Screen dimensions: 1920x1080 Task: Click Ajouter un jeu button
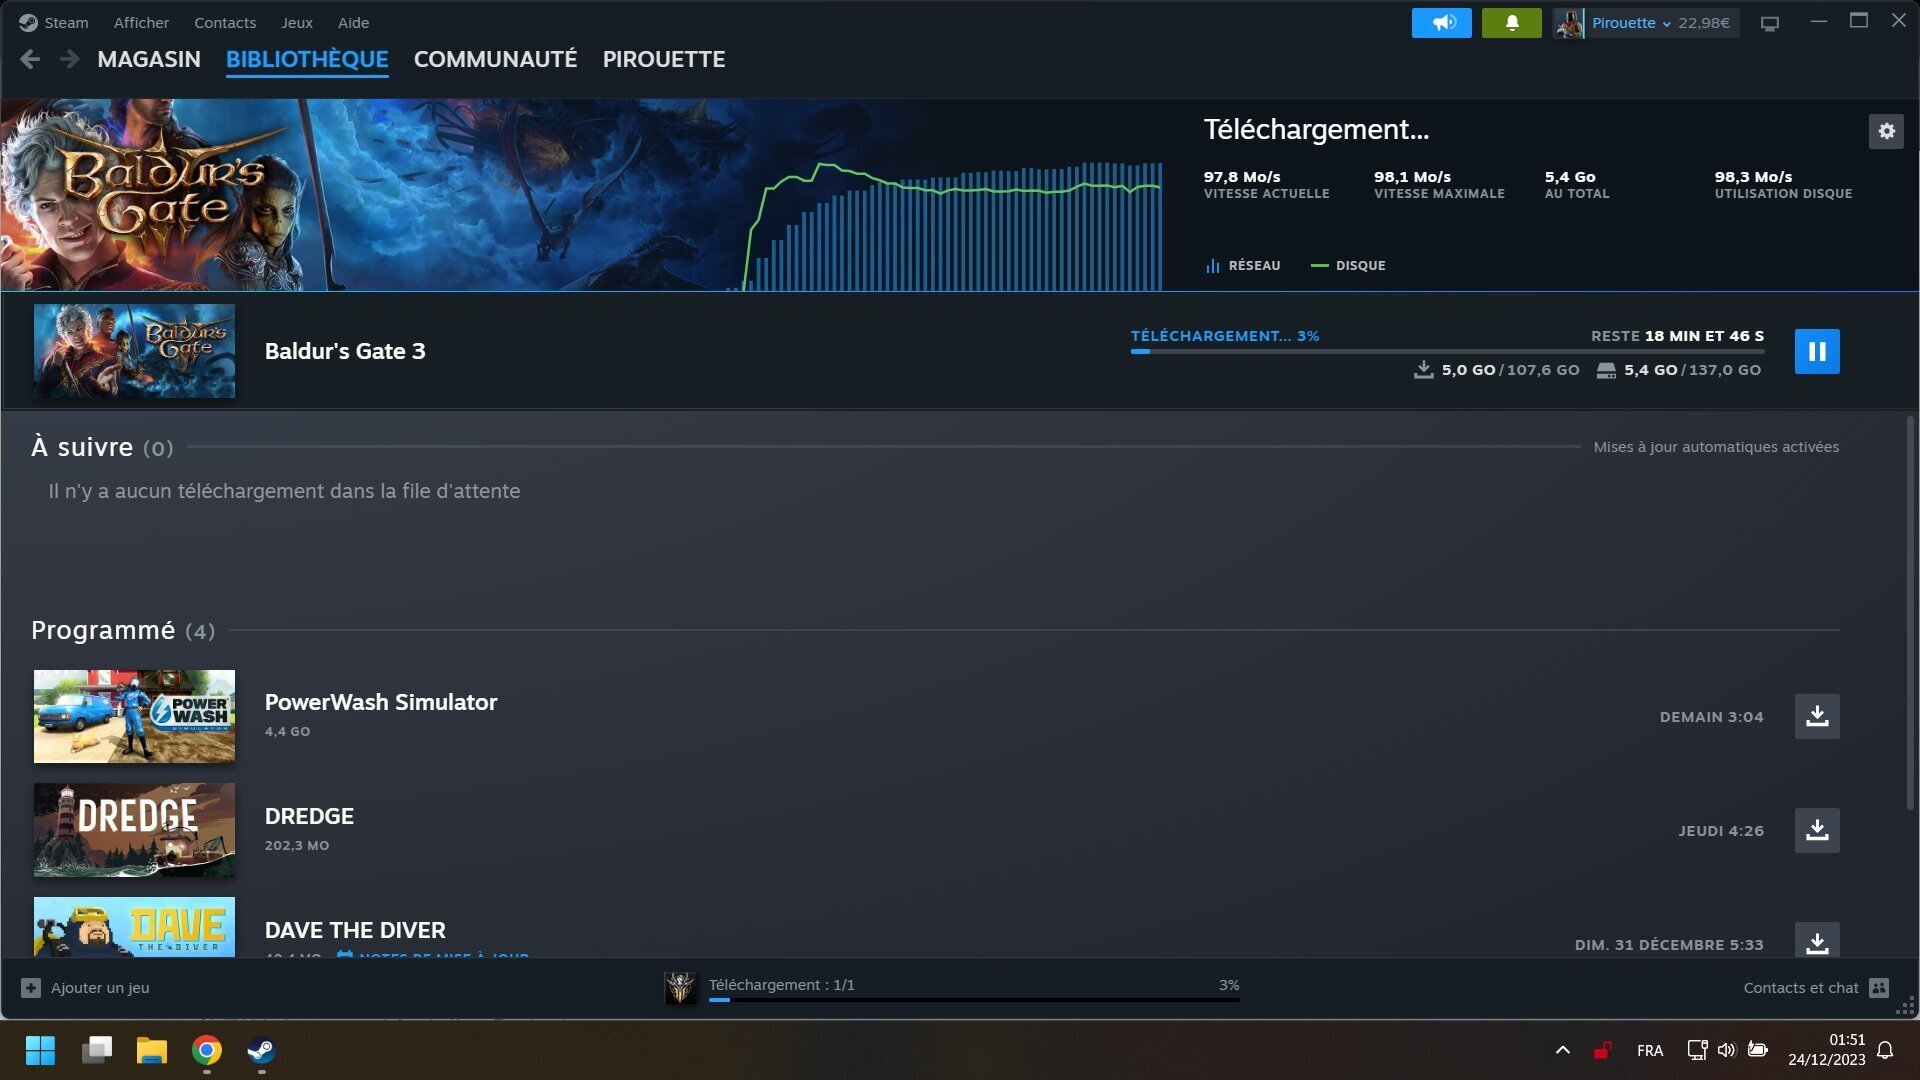[x=85, y=988]
